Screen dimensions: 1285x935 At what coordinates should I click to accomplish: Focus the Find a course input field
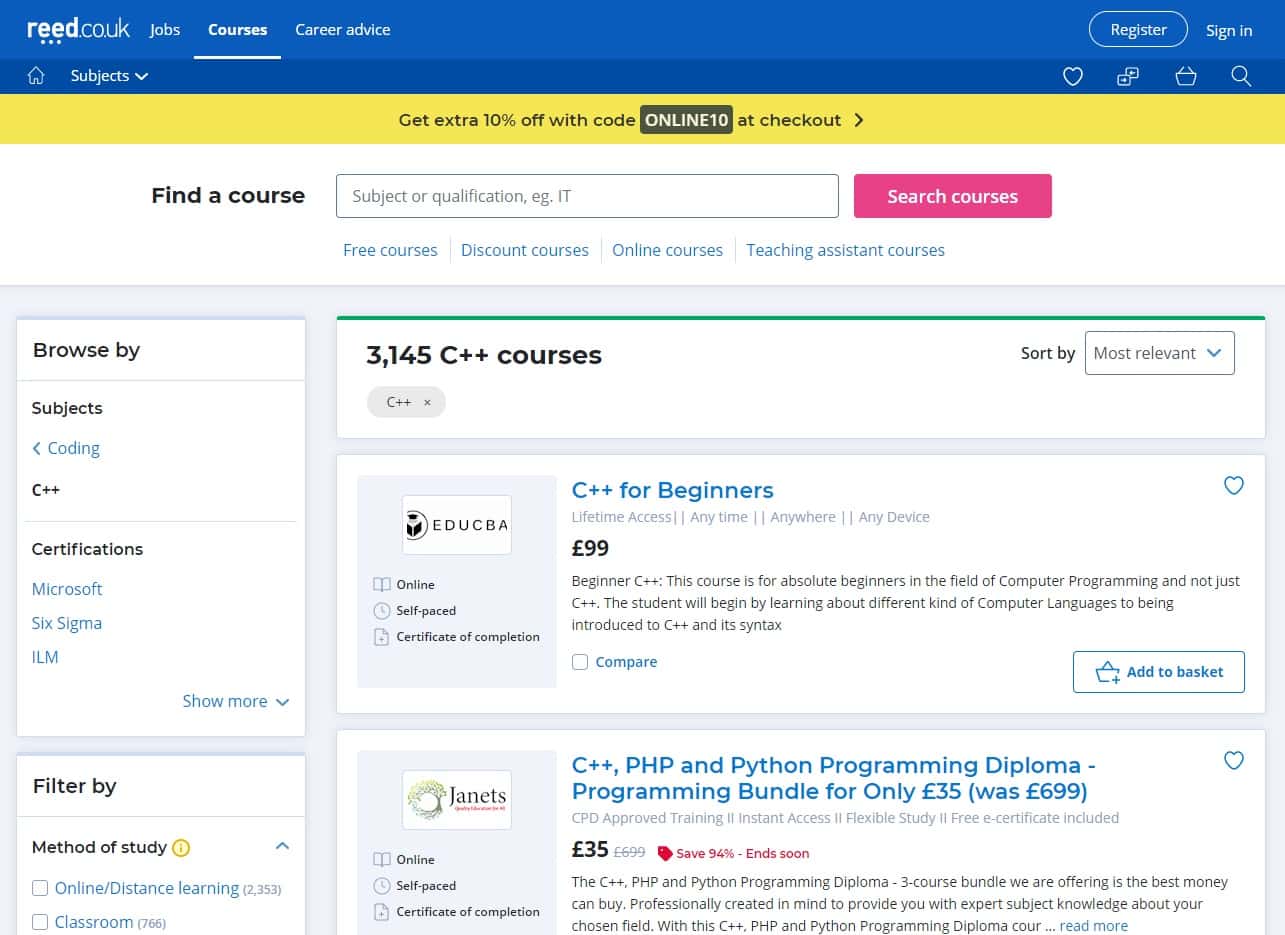click(587, 196)
